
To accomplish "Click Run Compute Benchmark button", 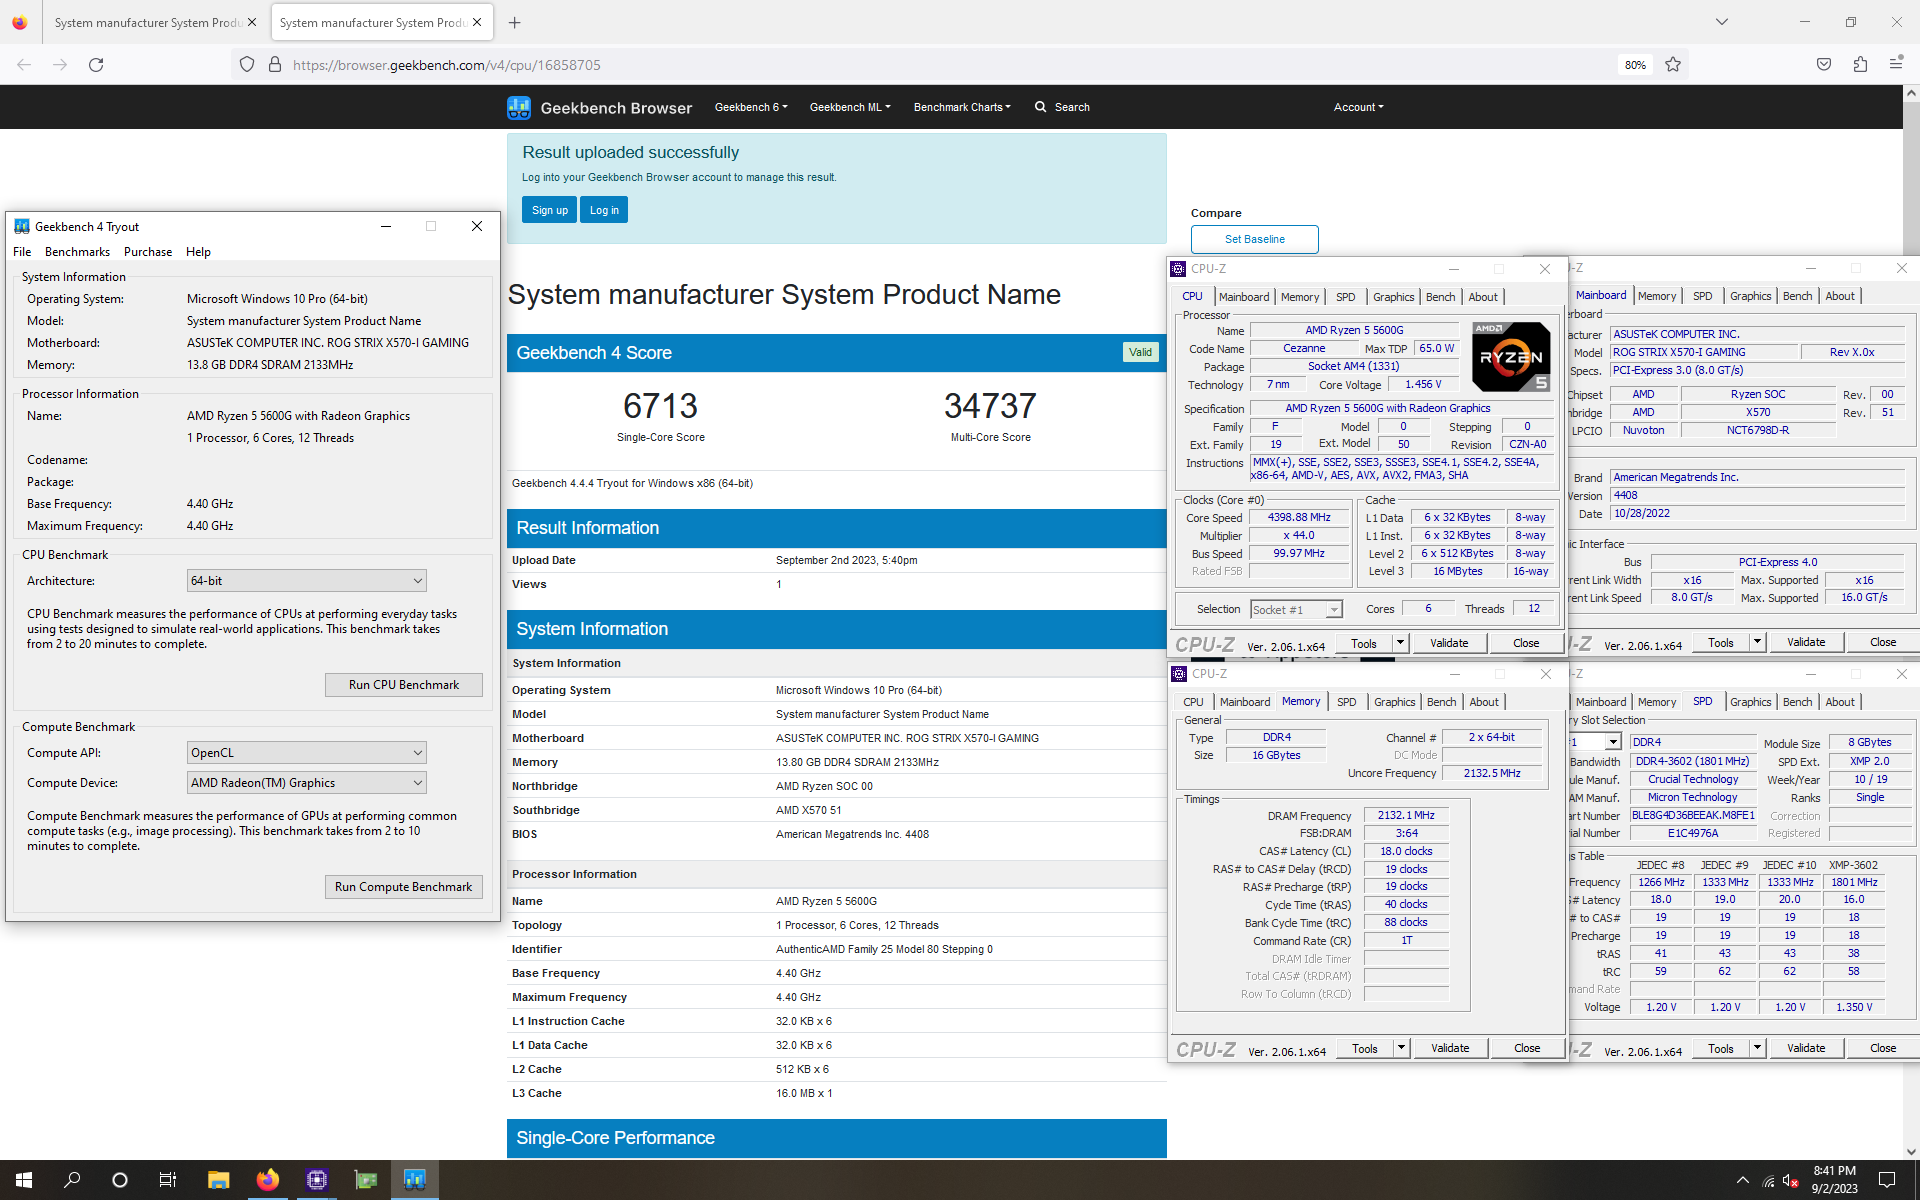I will click(404, 887).
